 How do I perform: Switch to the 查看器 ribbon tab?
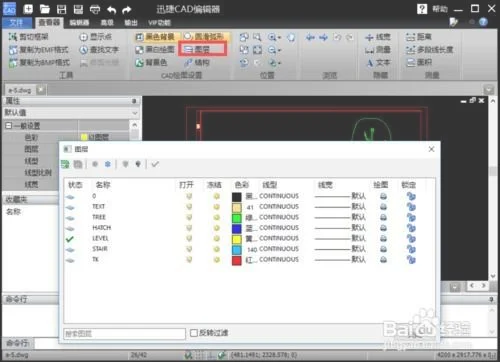pyautogui.click(x=49, y=22)
